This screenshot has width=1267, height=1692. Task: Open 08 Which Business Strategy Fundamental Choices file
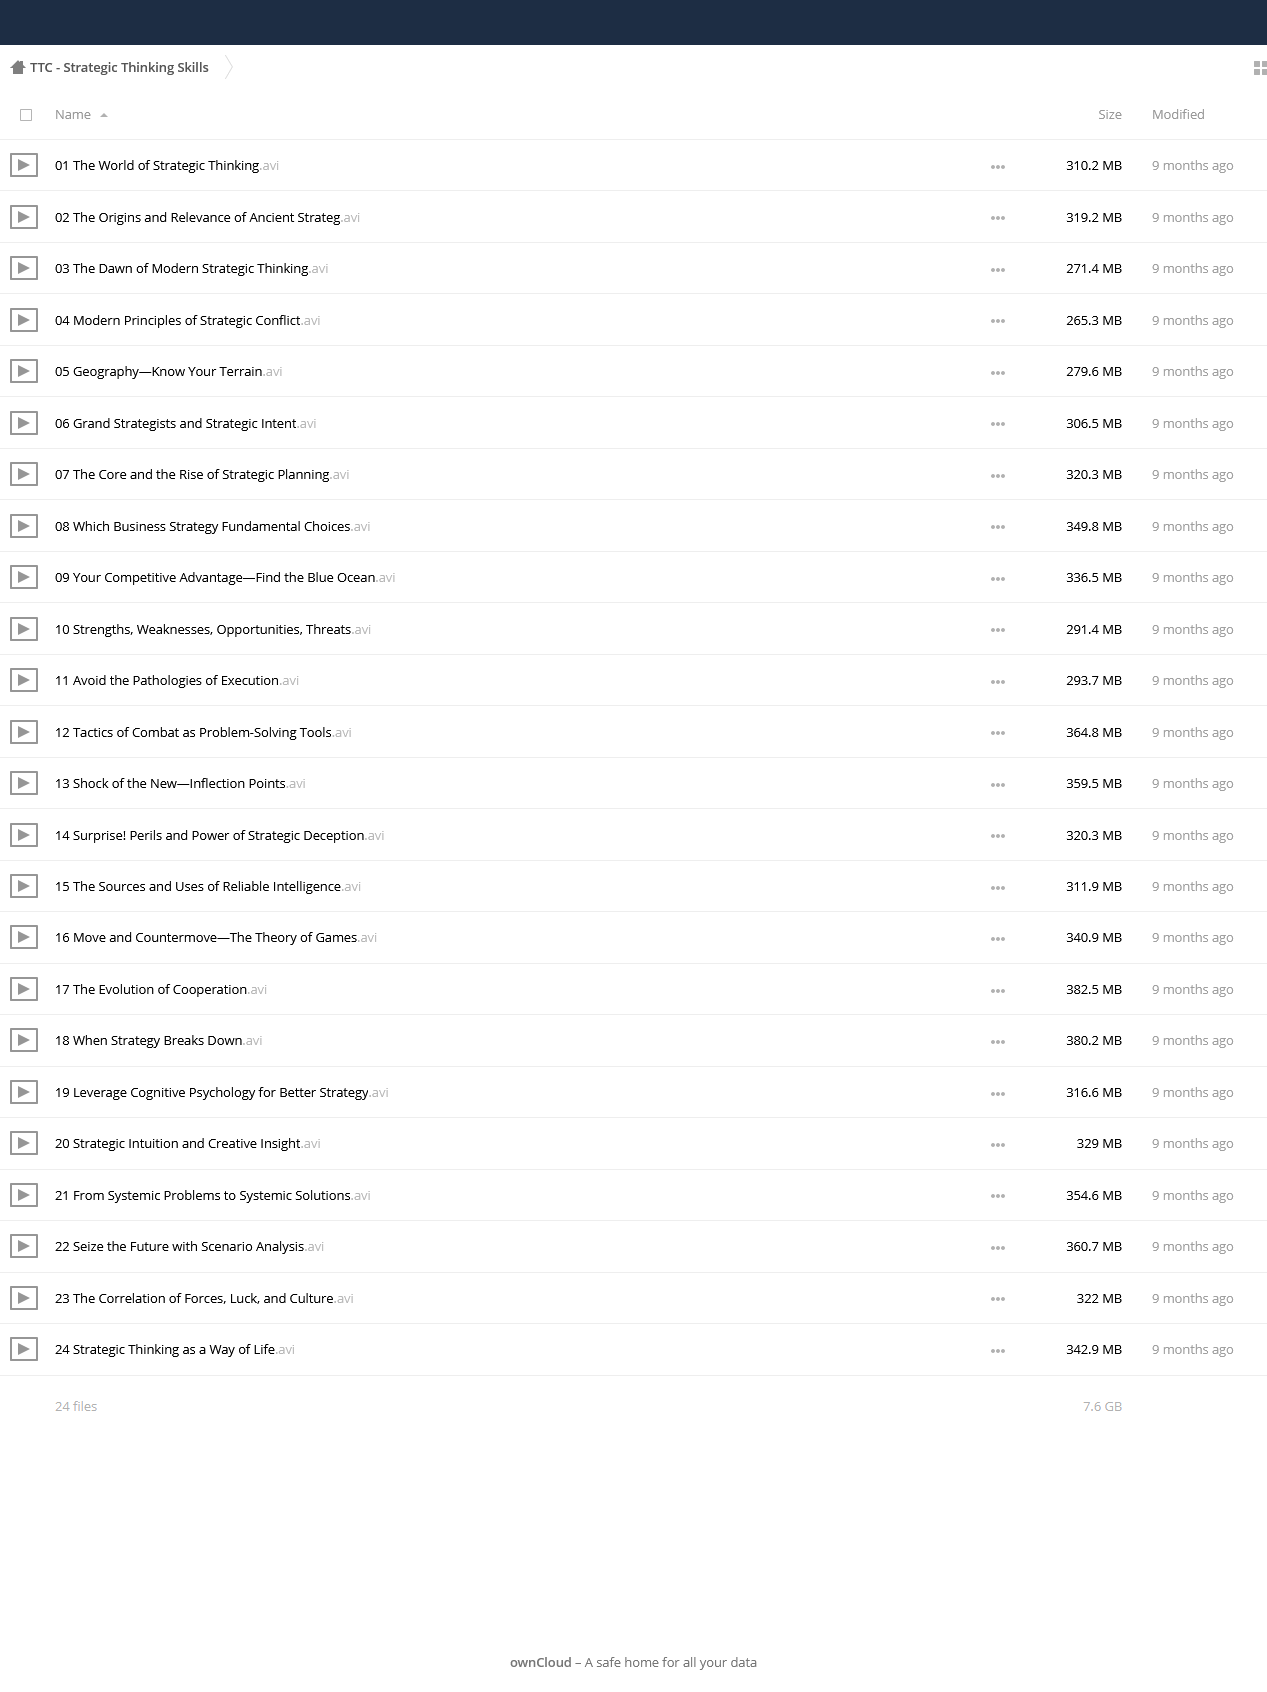[212, 526]
